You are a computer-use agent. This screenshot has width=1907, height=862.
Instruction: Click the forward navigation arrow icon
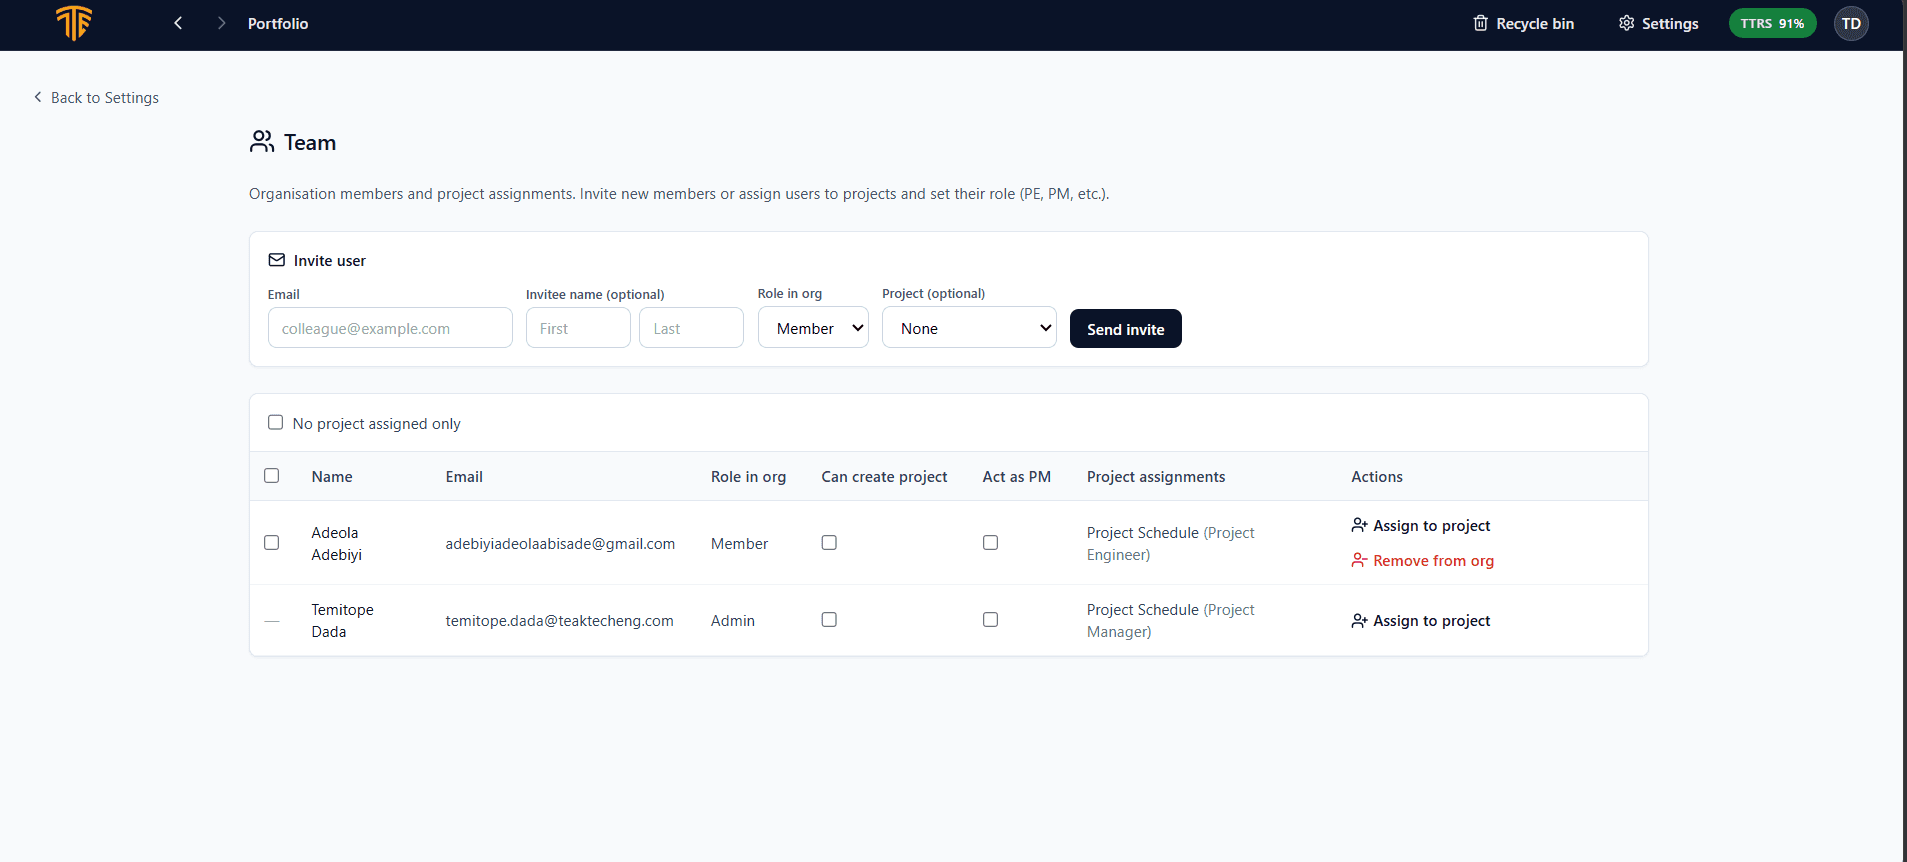point(221,23)
